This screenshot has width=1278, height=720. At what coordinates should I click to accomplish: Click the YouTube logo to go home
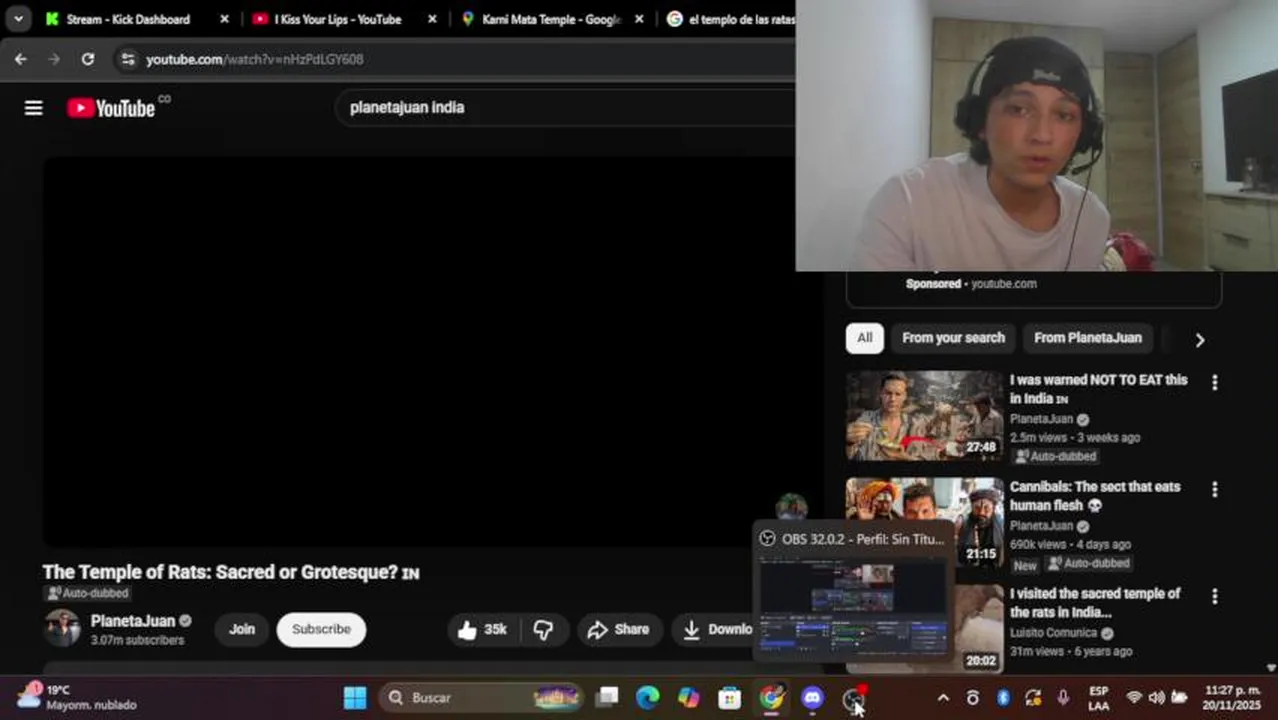click(x=111, y=108)
